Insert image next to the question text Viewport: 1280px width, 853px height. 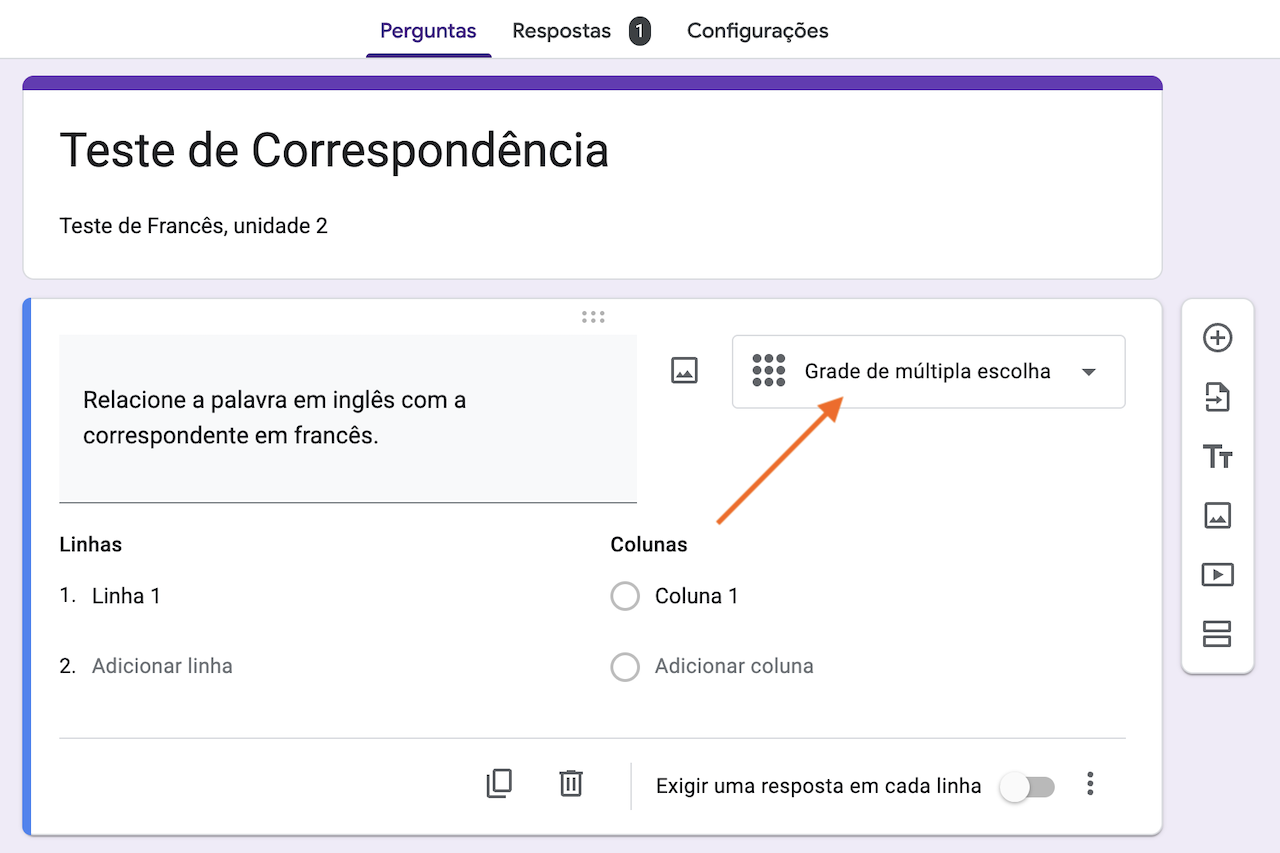click(684, 370)
